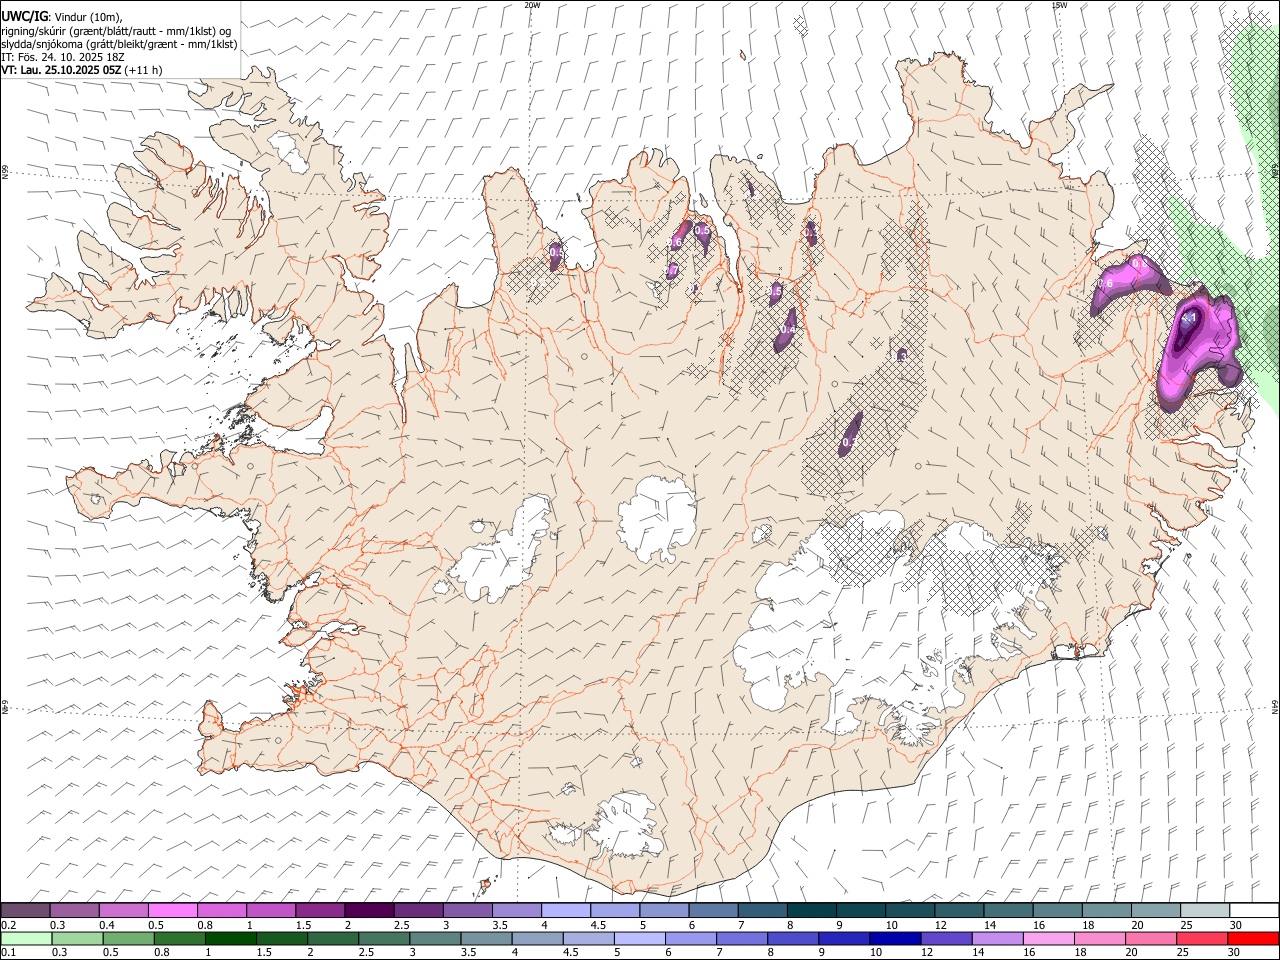Click the dark navy blue 10–12 swatch in the lower legend
The width and height of the screenshot is (1280, 960).
[x=895, y=938]
